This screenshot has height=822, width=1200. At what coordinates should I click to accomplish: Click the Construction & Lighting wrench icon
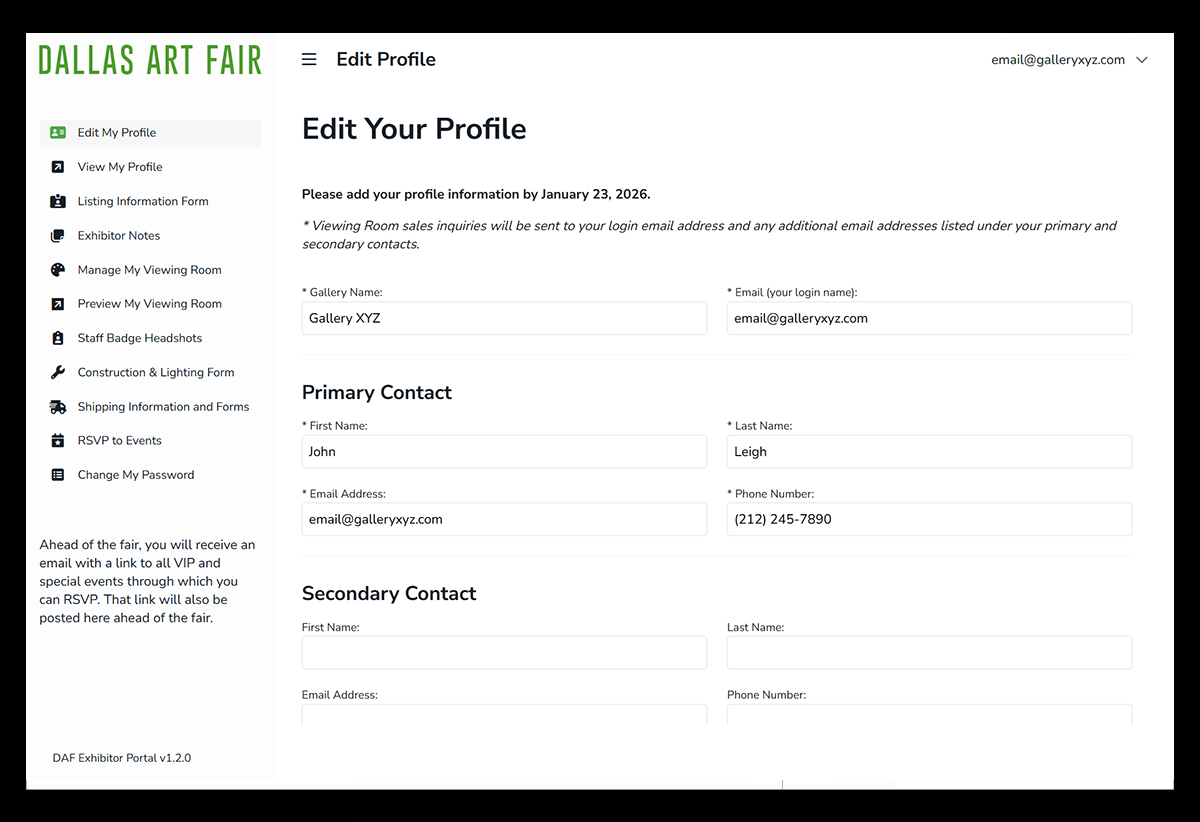59,371
